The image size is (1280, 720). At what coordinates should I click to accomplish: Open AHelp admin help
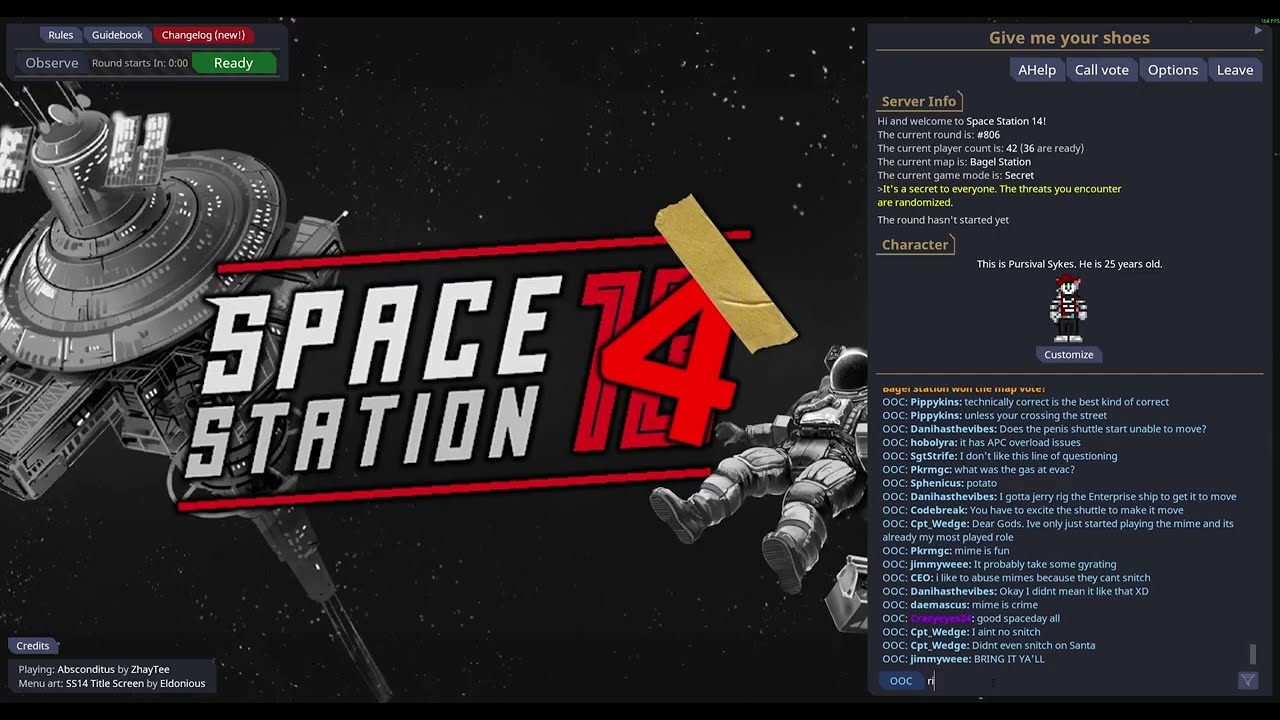(1037, 70)
